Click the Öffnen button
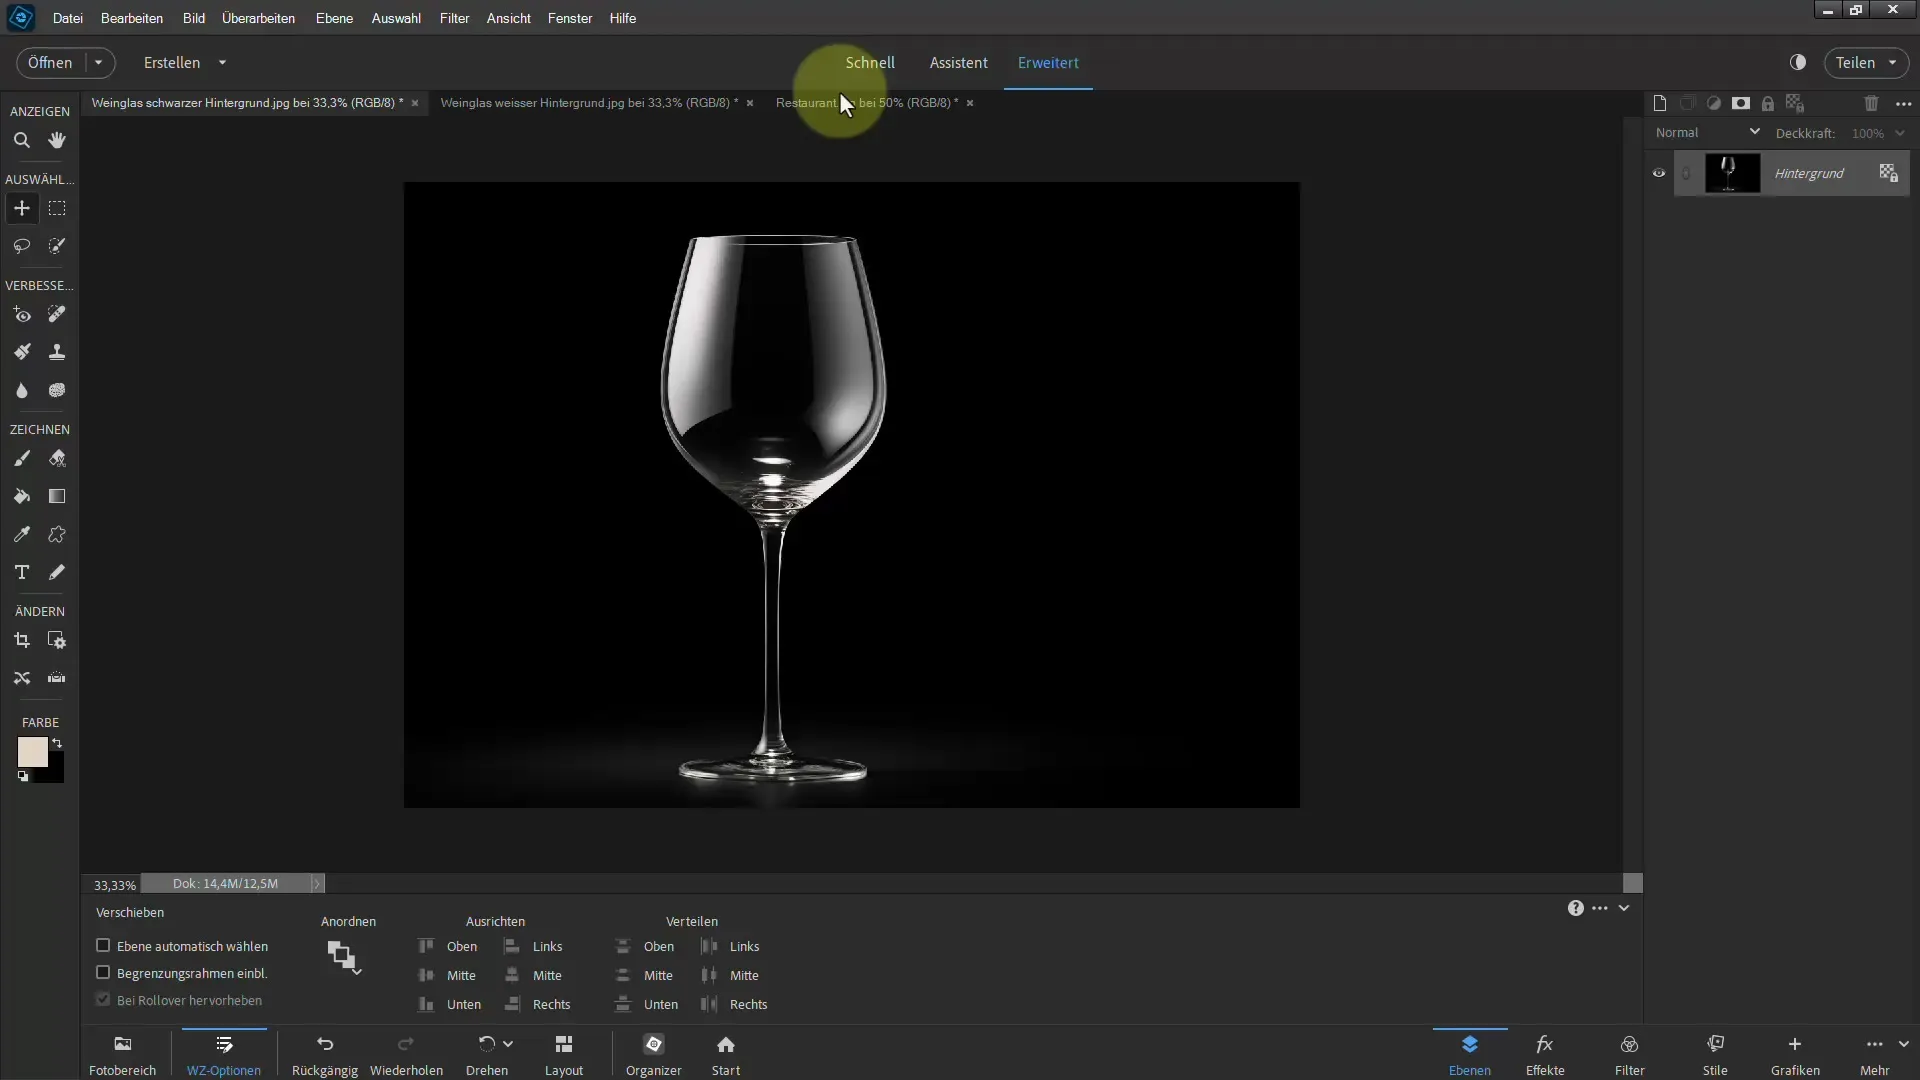 (x=49, y=62)
